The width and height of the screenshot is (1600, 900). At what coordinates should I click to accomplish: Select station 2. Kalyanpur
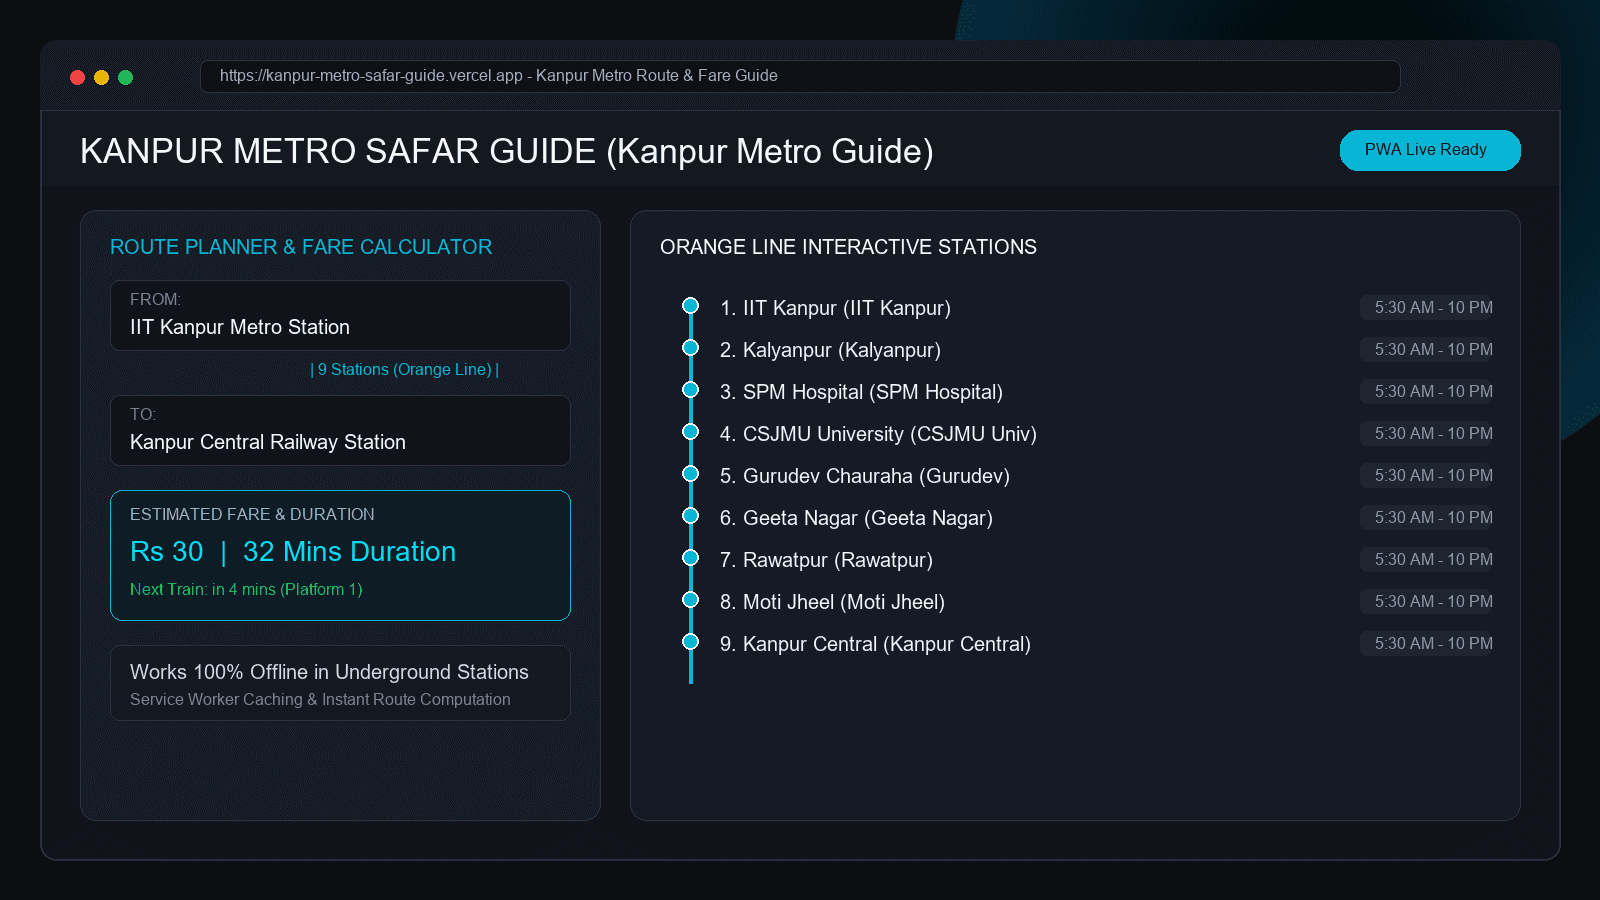[830, 350]
